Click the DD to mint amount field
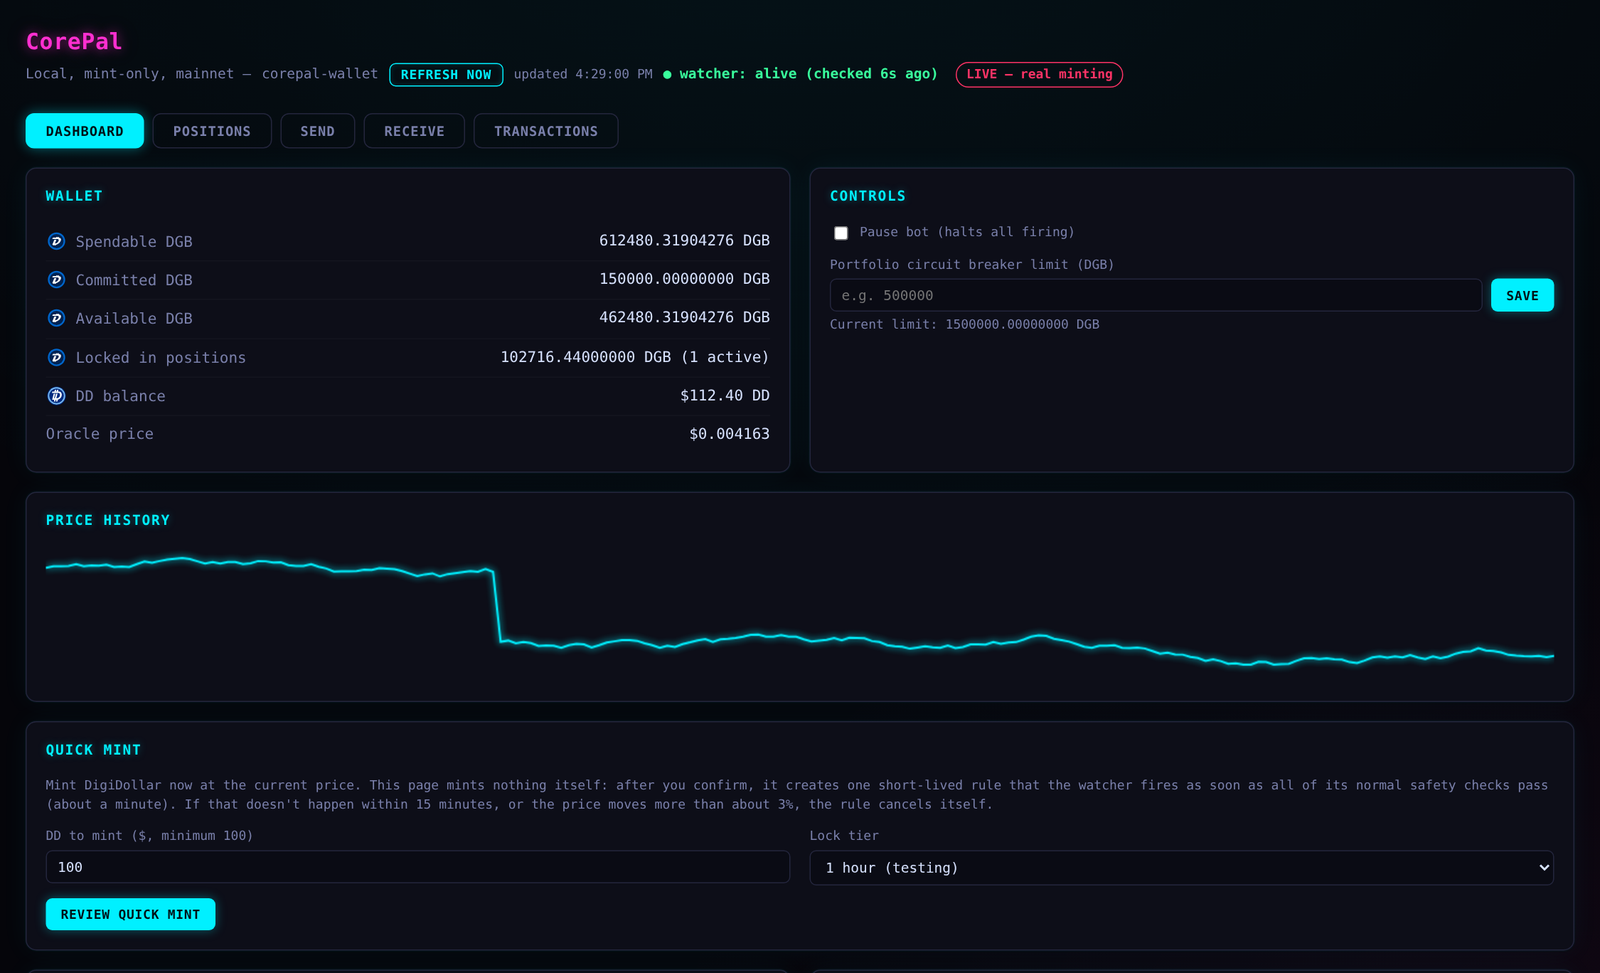 [x=418, y=867]
